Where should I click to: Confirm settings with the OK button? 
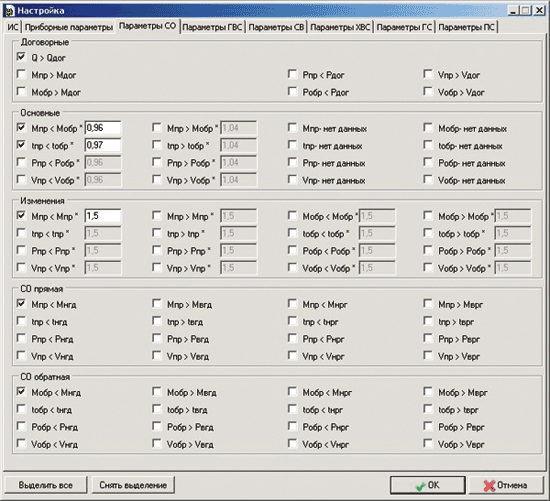tap(428, 485)
